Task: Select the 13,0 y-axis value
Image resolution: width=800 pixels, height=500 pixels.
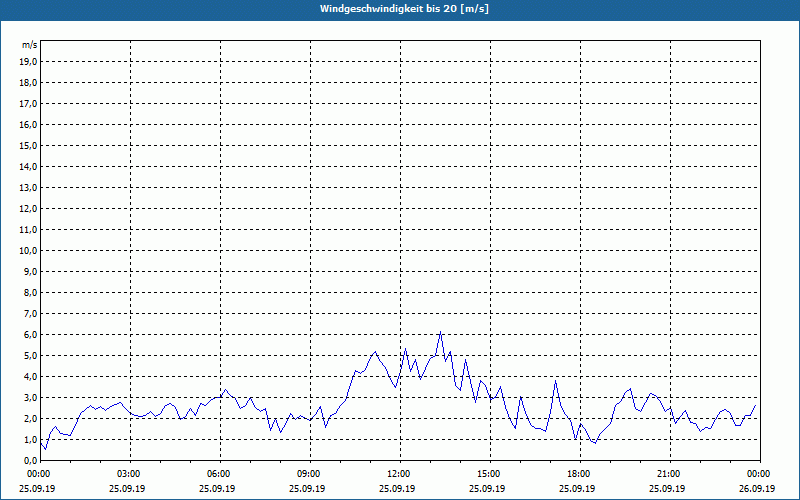Action: coord(28,188)
